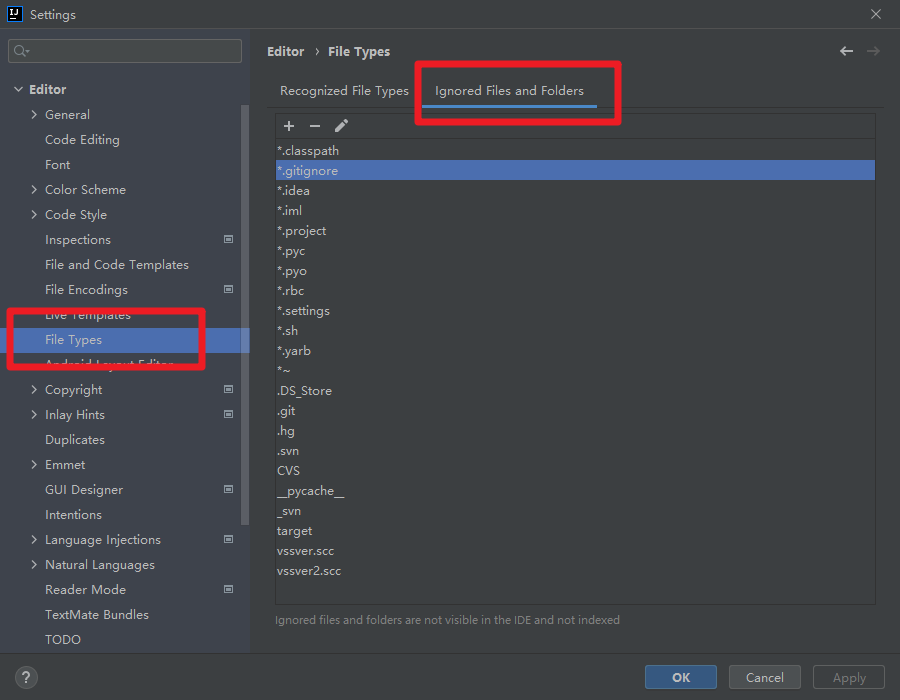This screenshot has width=900, height=700.
Task: Select the vssver2.scc entry
Action: click(575, 571)
